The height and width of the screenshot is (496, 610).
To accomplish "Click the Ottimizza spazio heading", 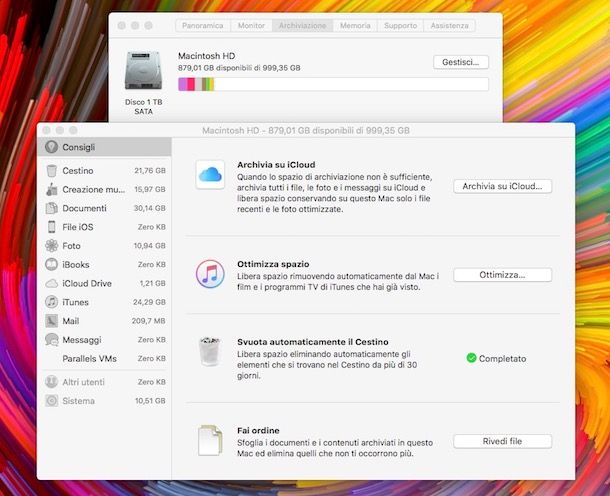I will pos(273,264).
